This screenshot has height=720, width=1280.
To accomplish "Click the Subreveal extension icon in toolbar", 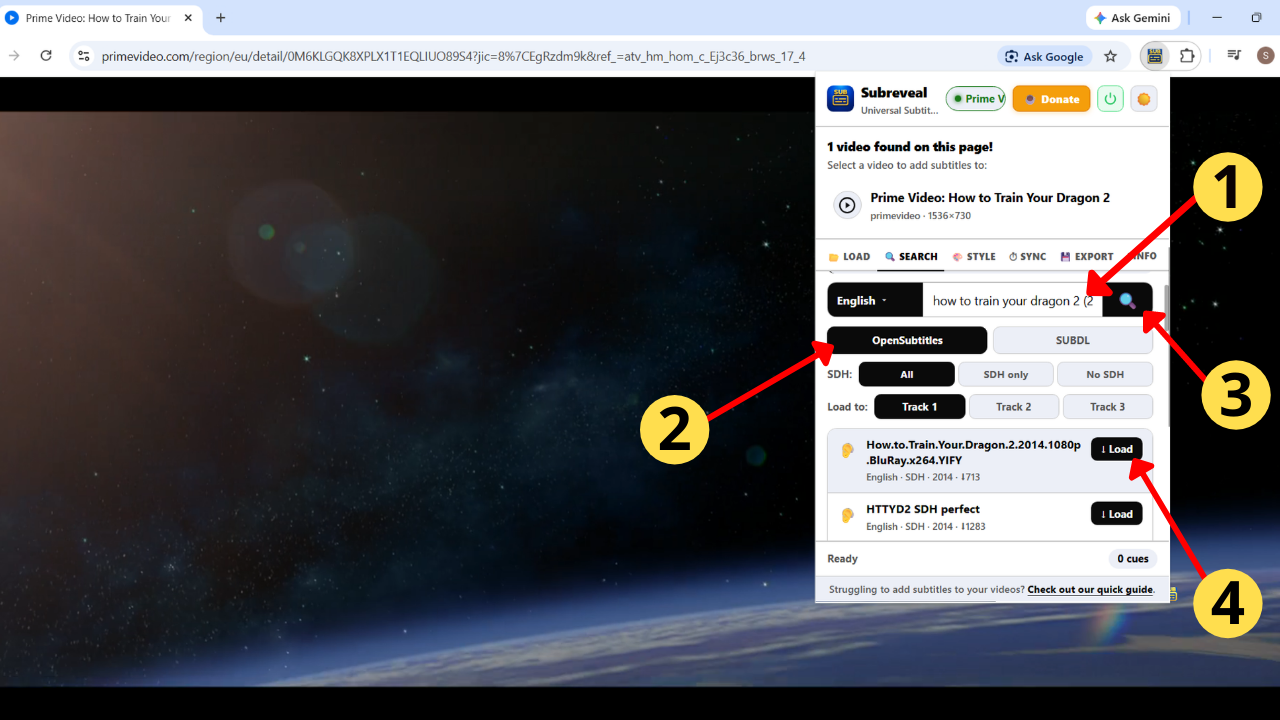I will pos(1155,56).
